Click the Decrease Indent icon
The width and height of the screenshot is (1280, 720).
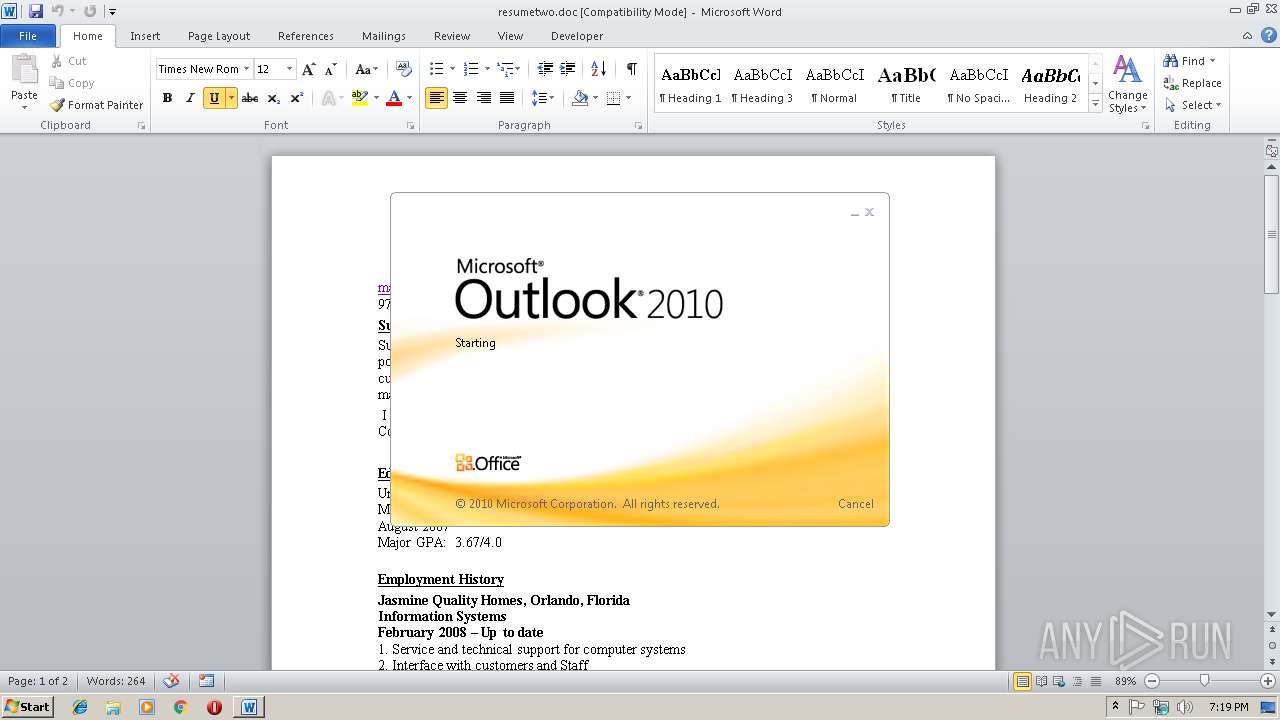[x=545, y=69]
